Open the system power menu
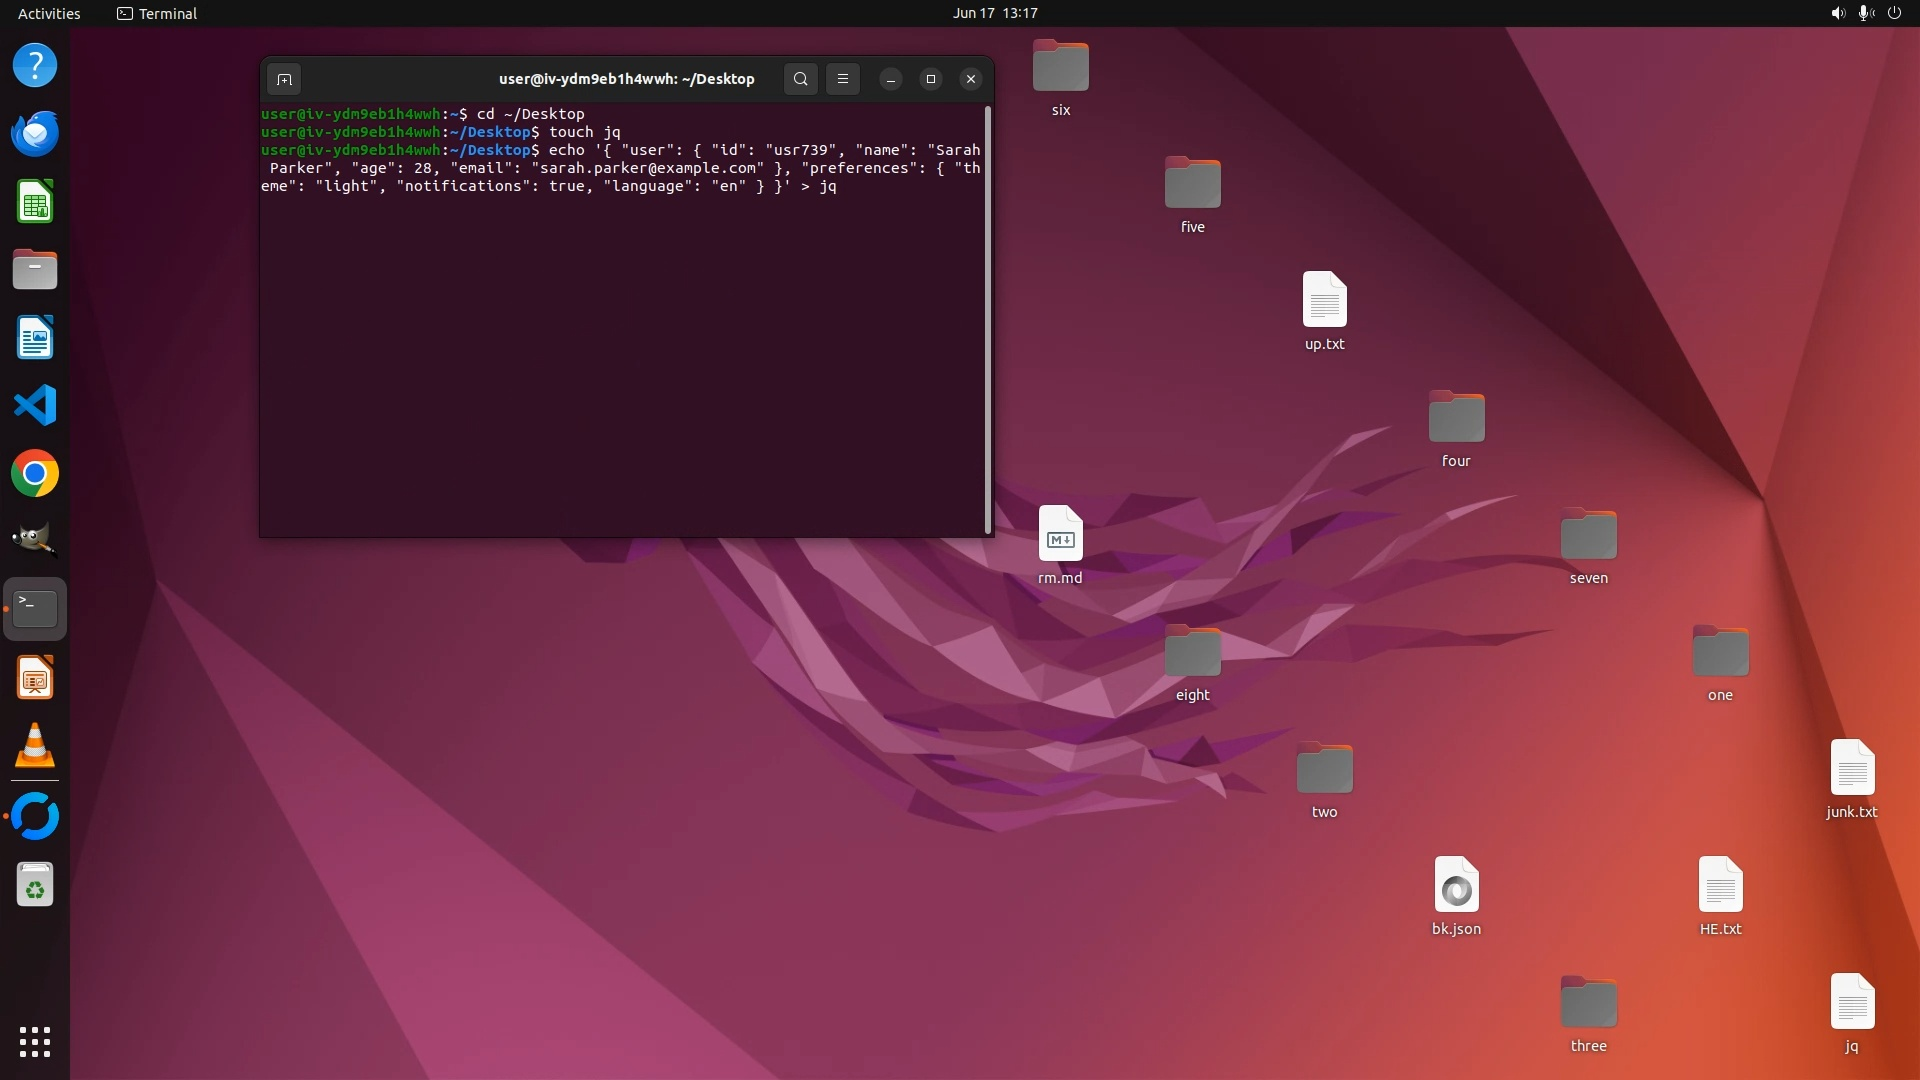Viewport: 1920px width, 1080px height. coord(1894,13)
